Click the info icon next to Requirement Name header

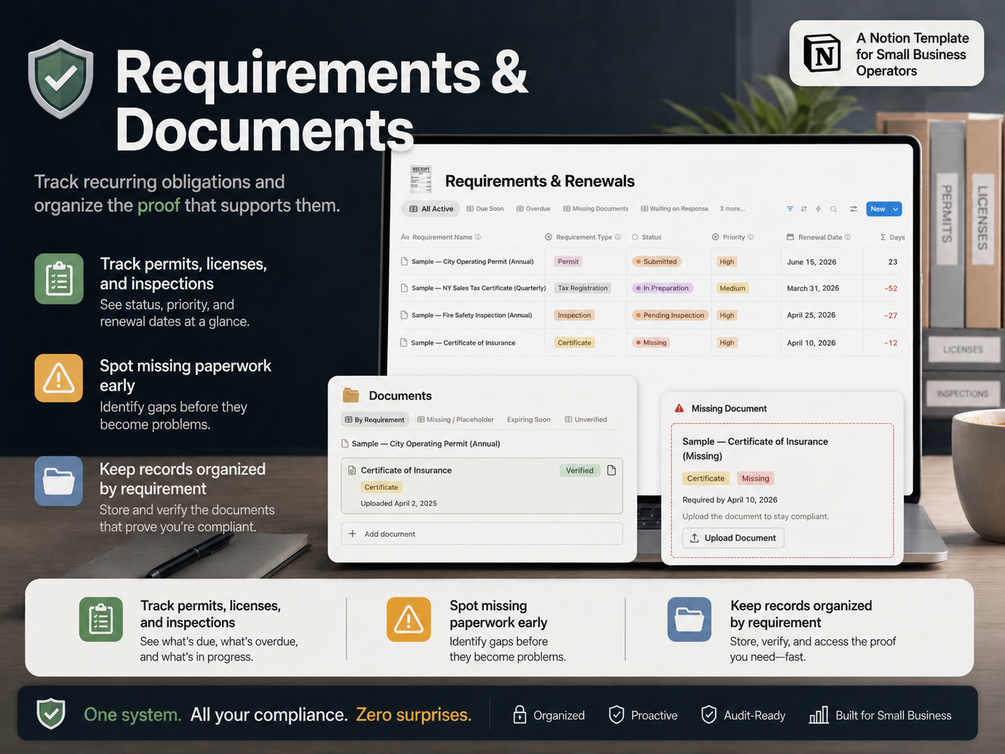point(478,237)
